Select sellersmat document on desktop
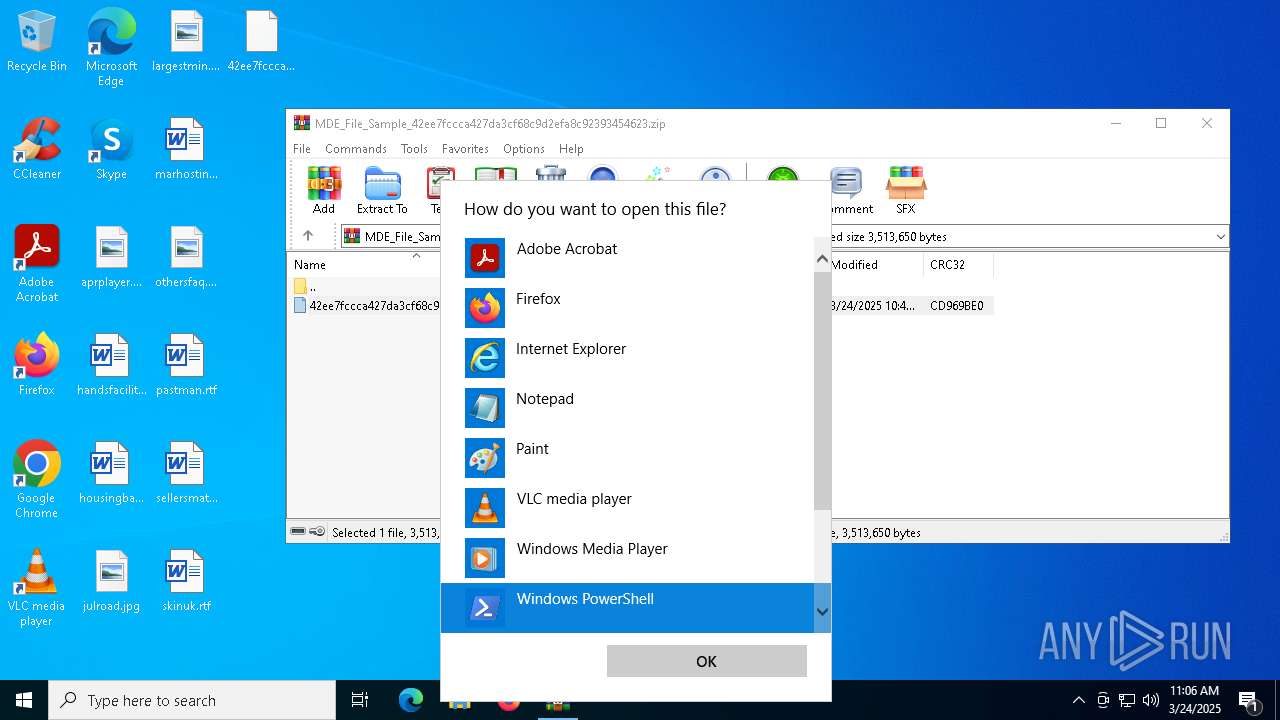Viewport: 1280px width, 720px height. pos(186,474)
